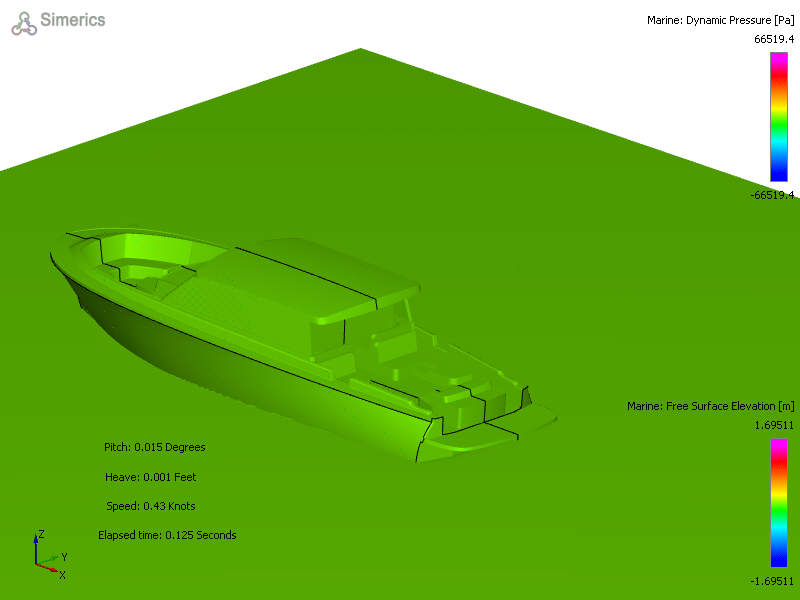Click the boat's bow seating area

coord(148,265)
